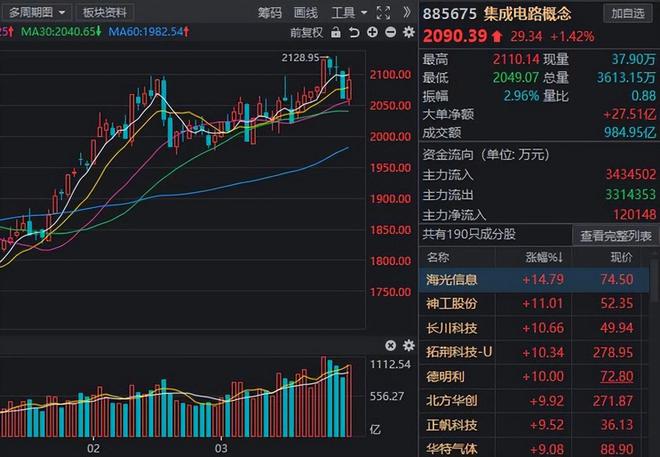The height and width of the screenshot is (457, 660).
Task: Open the 筹码 chip distribution view
Action: (269, 13)
